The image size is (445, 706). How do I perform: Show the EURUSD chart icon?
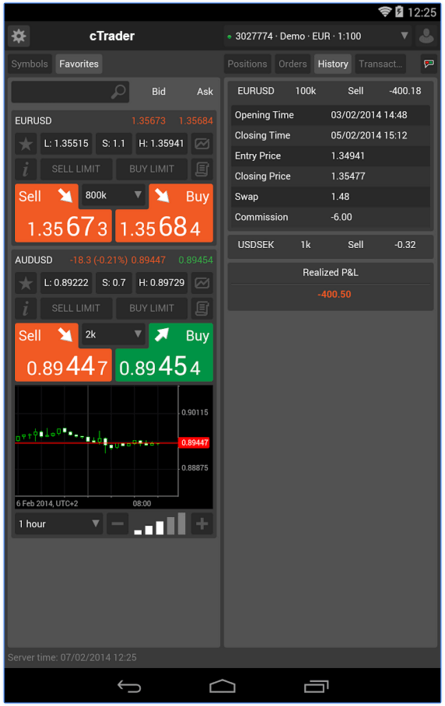(x=202, y=144)
